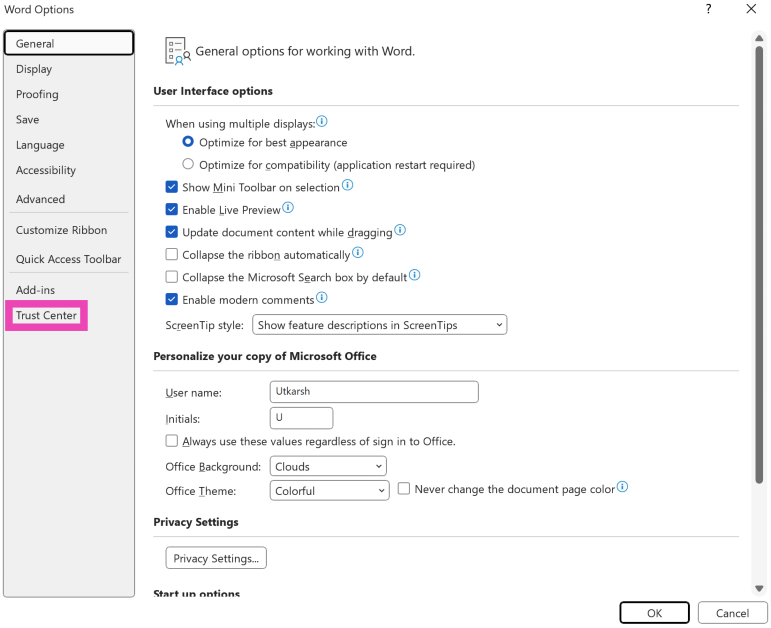Click info icon next to Search box option
The width and height of the screenshot is (771, 628).
414,276
